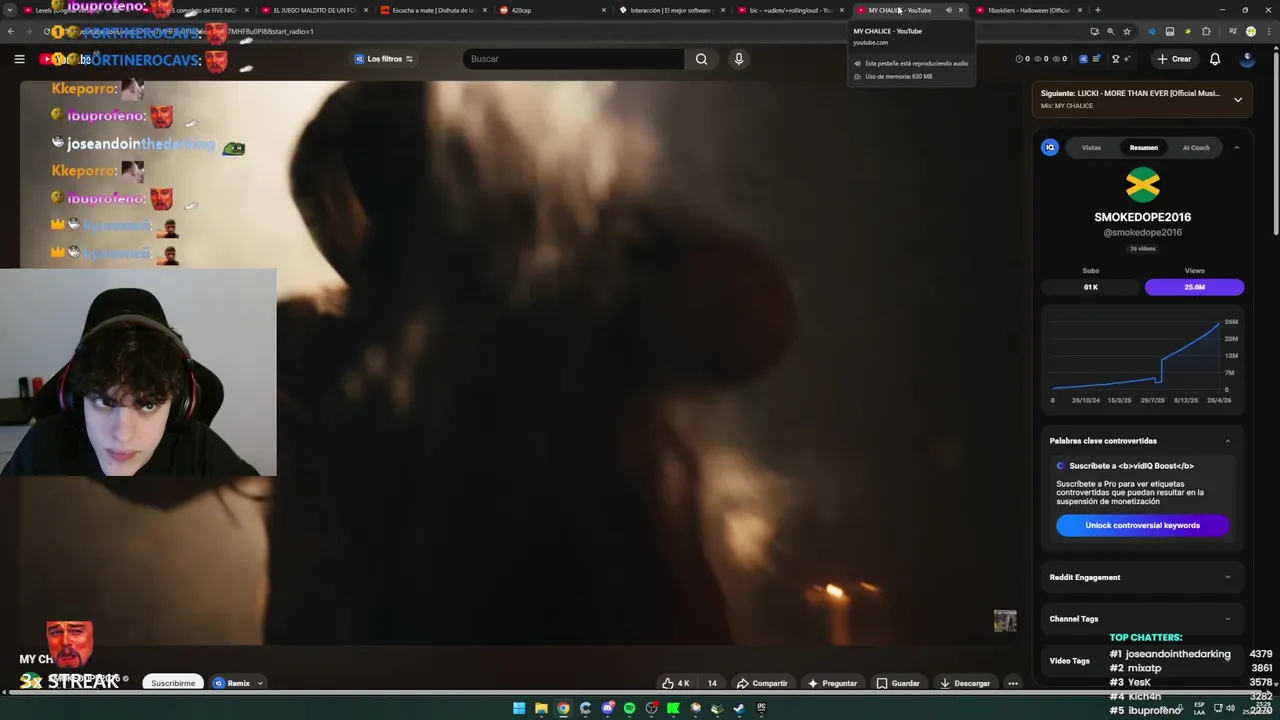Click the Video Tags label
This screenshot has width=1280, height=720.
[x=1069, y=661]
